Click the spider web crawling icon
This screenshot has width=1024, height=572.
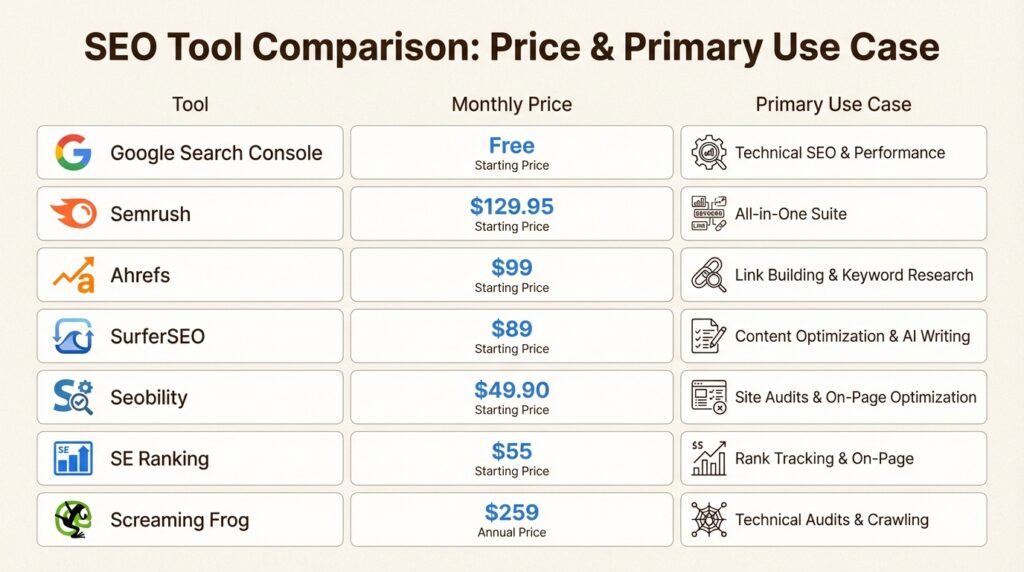tap(709, 520)
